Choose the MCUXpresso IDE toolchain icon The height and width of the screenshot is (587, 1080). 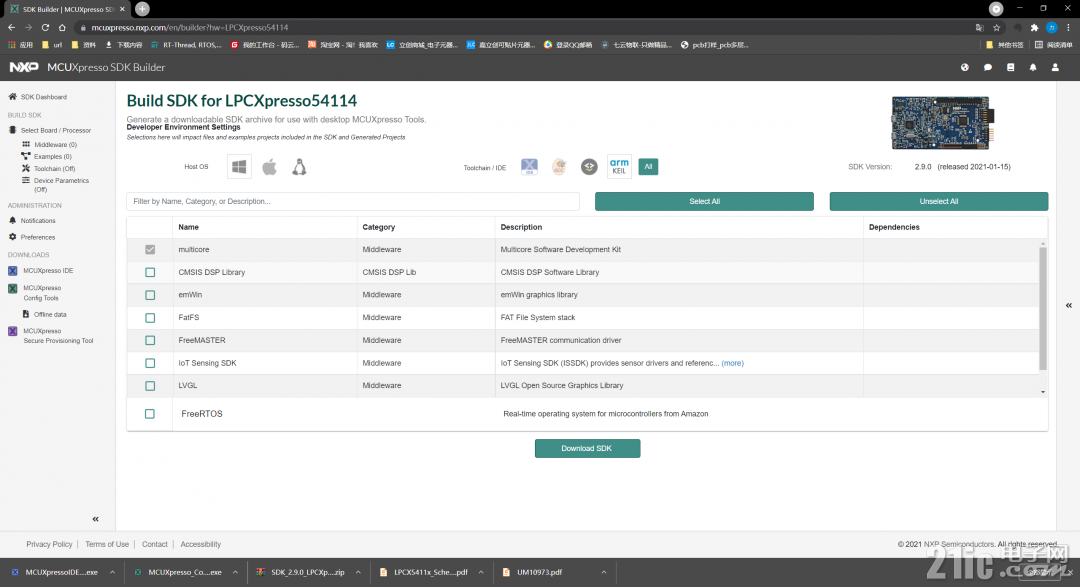pos(529,167)
